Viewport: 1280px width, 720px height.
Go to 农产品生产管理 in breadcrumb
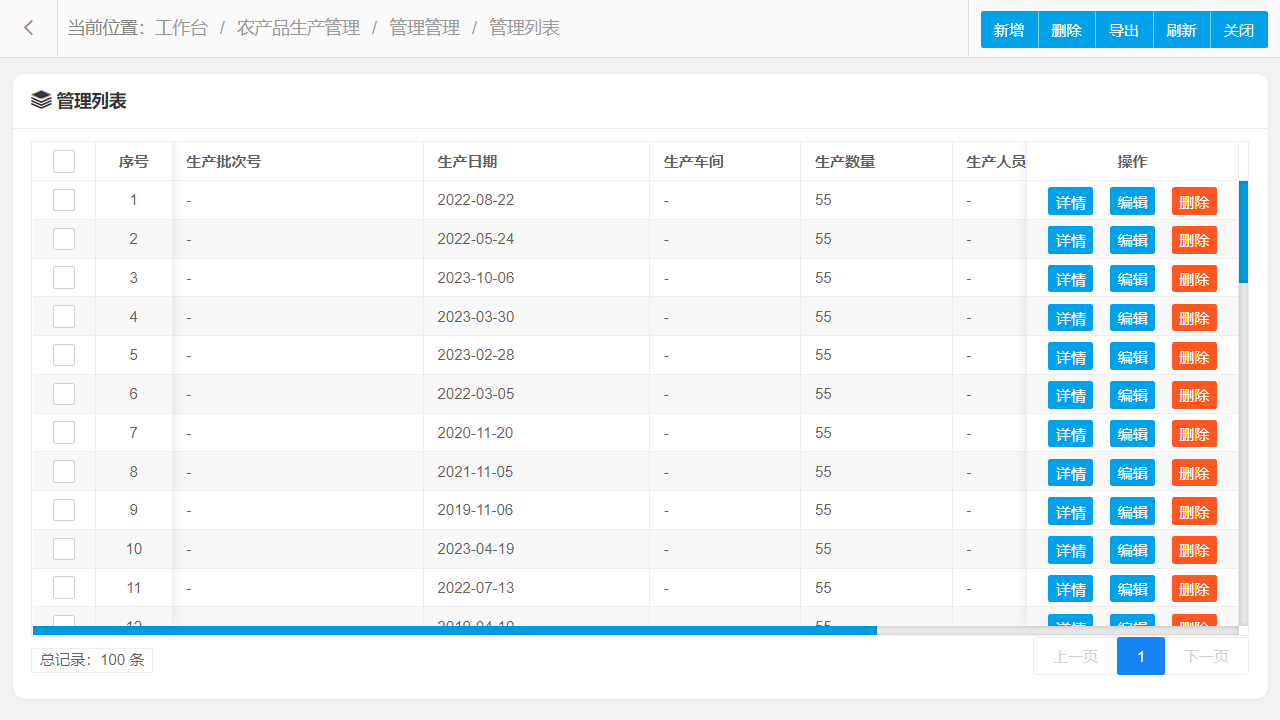click(298, 28)
